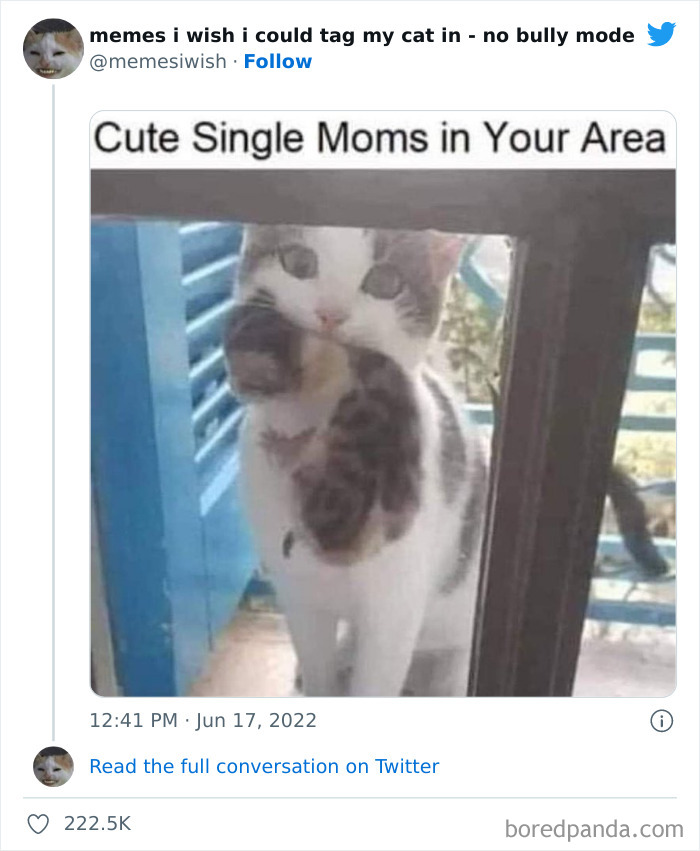Select the tweet text area

tap(360, 34)
